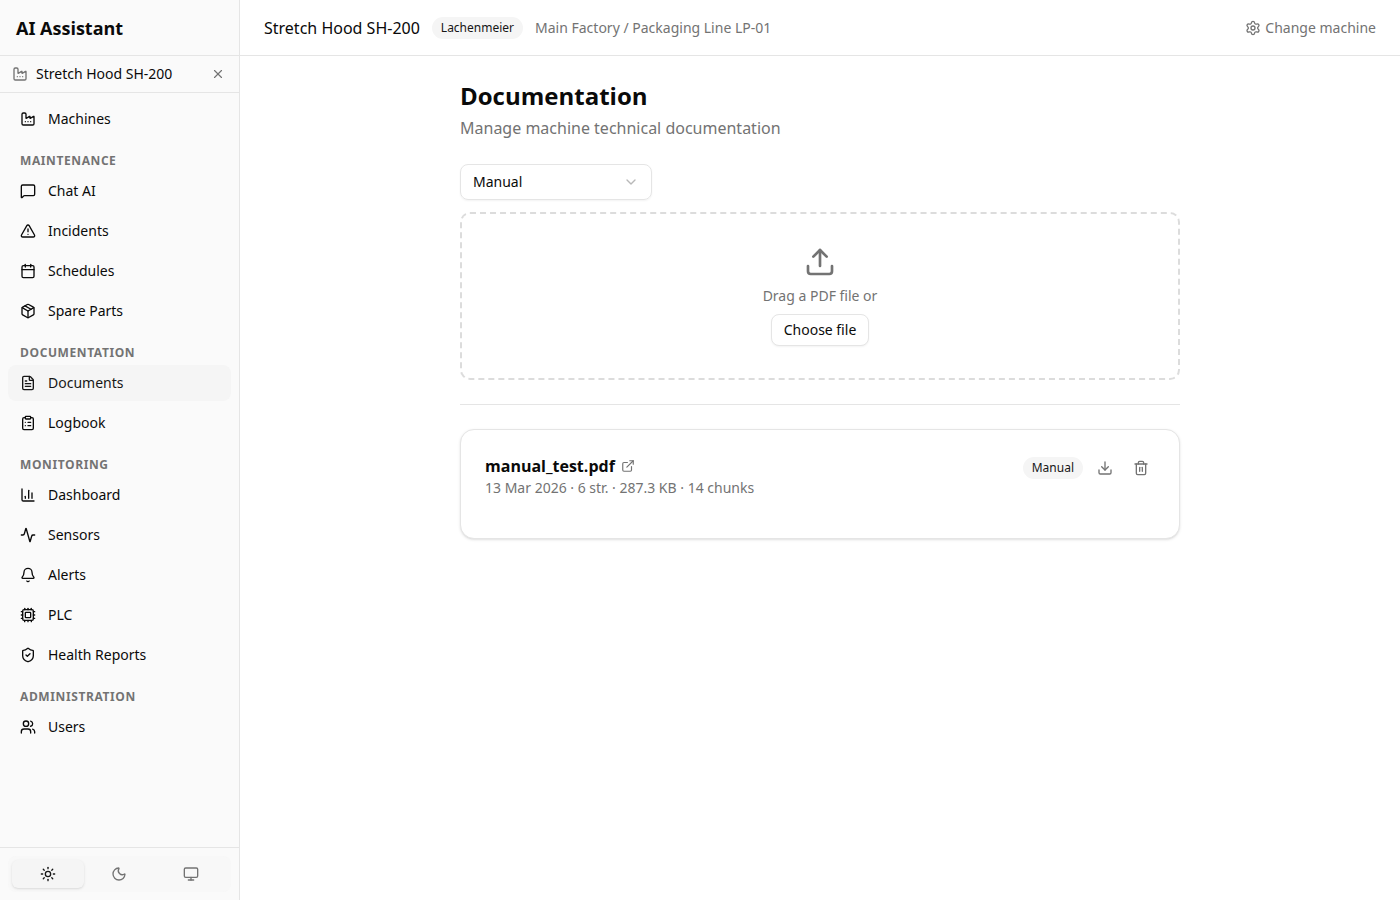Image resolution: width=1400 pixels, height=900 pixels.
Task: Click the Lachenmeier machine badge
Action: (x=477, y=27)
